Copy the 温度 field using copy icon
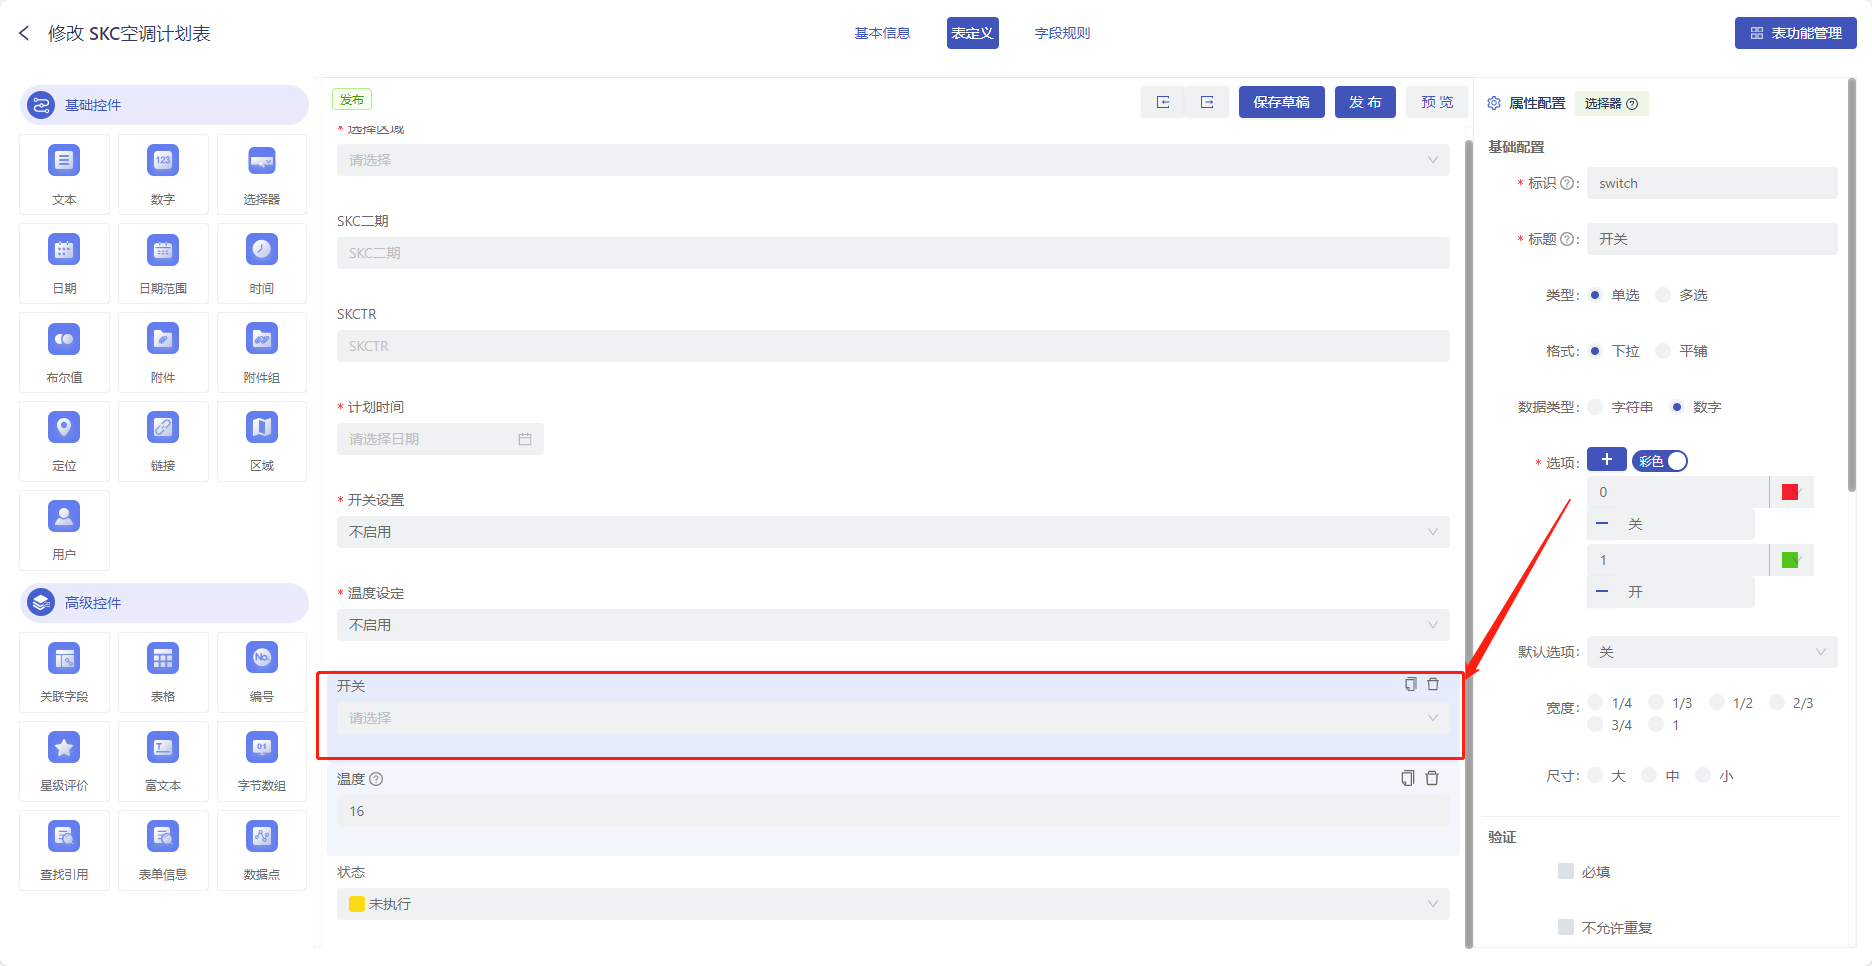 tap(1408, 778)
